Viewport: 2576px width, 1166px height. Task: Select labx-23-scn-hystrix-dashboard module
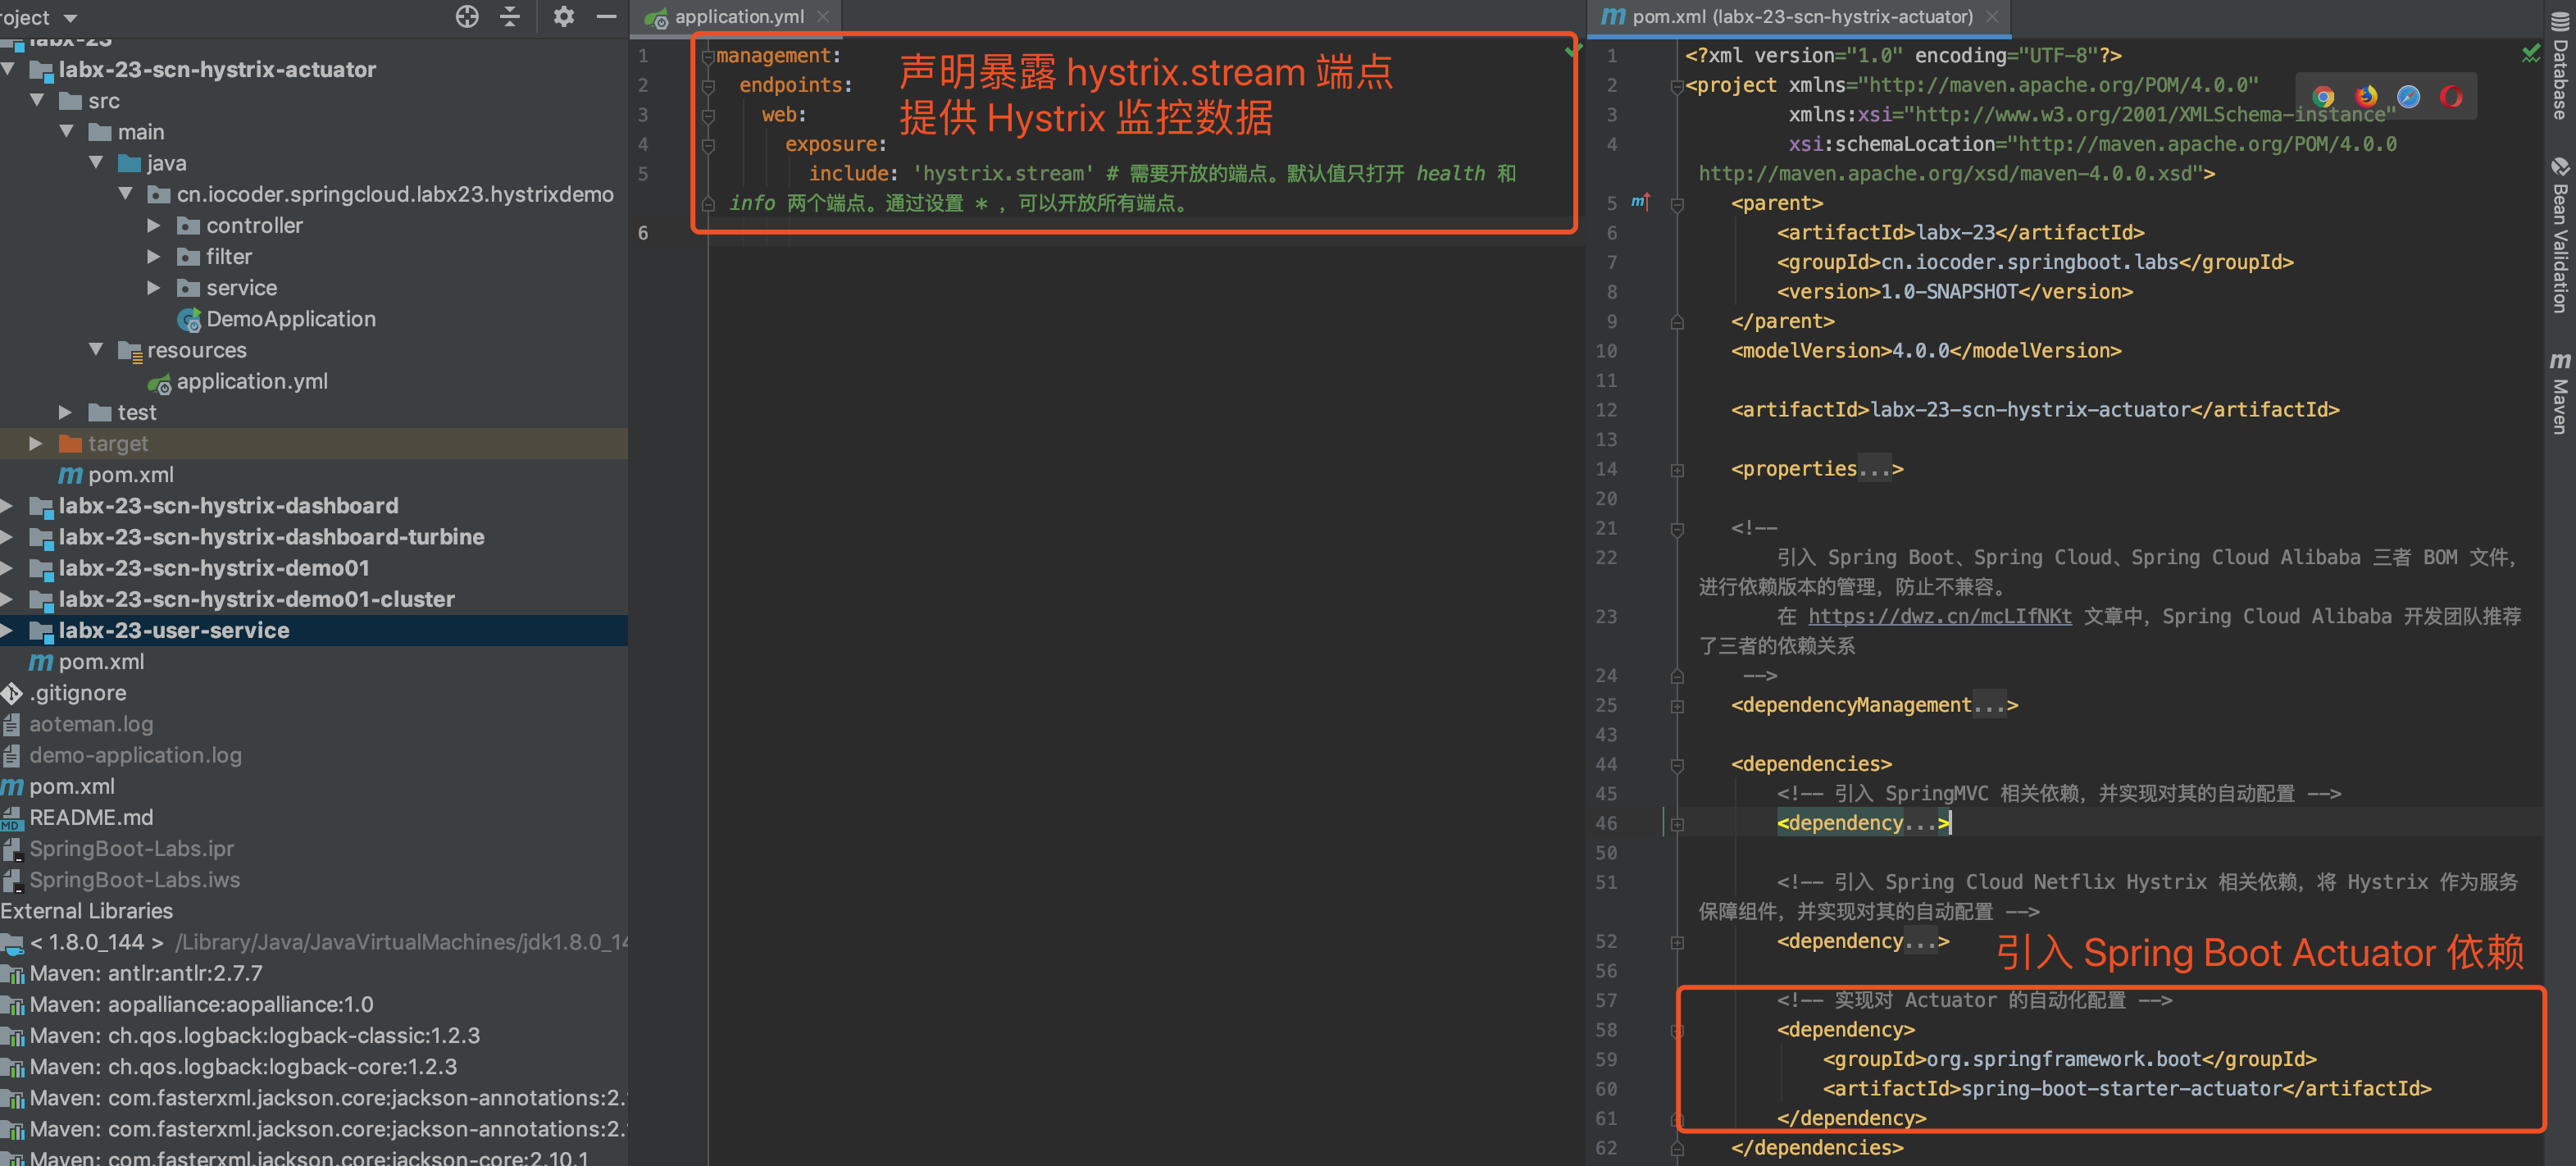coord(228,506)
